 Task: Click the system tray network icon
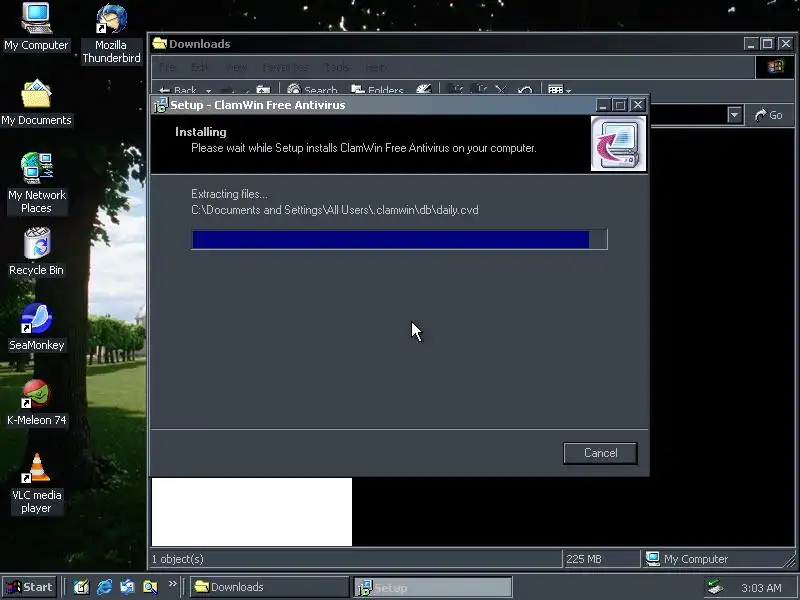[715, 587]
